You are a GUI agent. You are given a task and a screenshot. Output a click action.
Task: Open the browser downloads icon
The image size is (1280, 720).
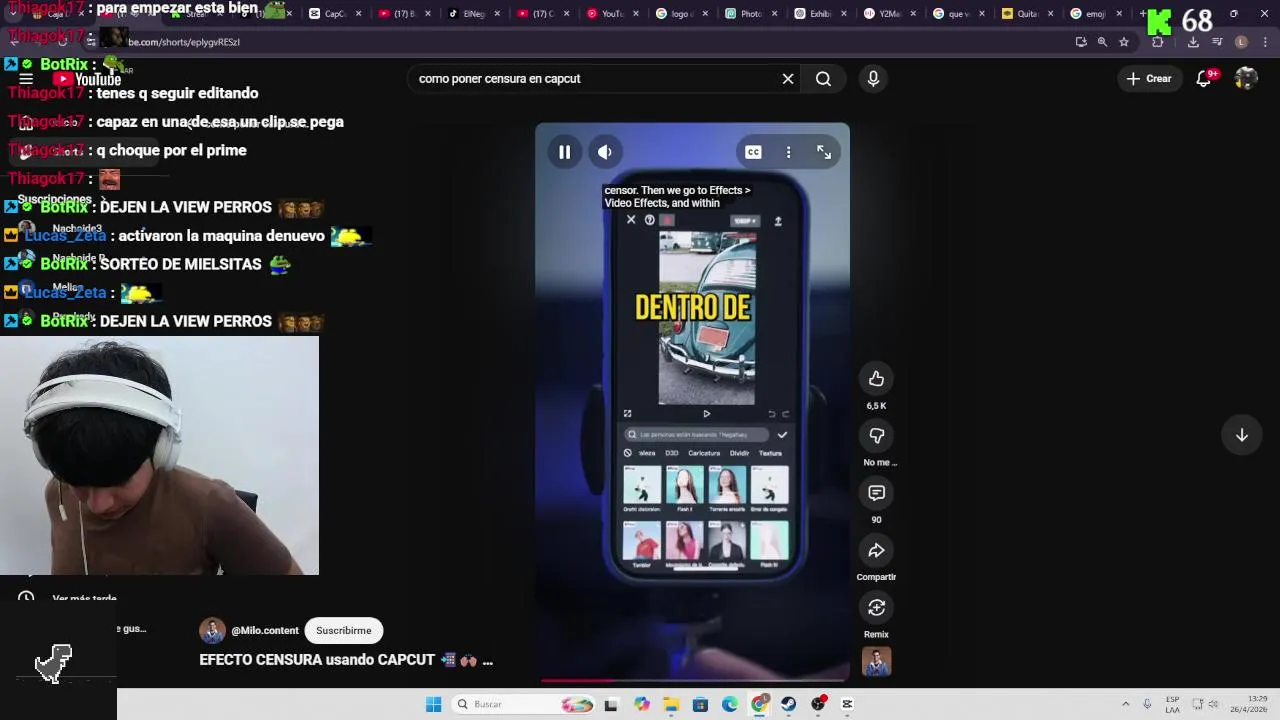(x=1193, y=42)
